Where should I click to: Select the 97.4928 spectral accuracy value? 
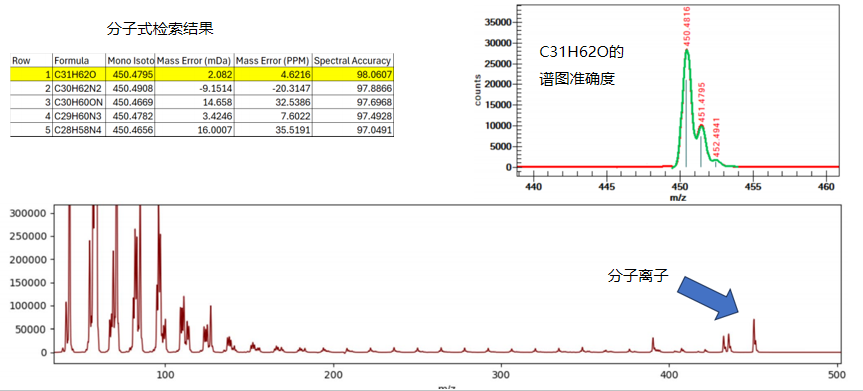point(353,116)
